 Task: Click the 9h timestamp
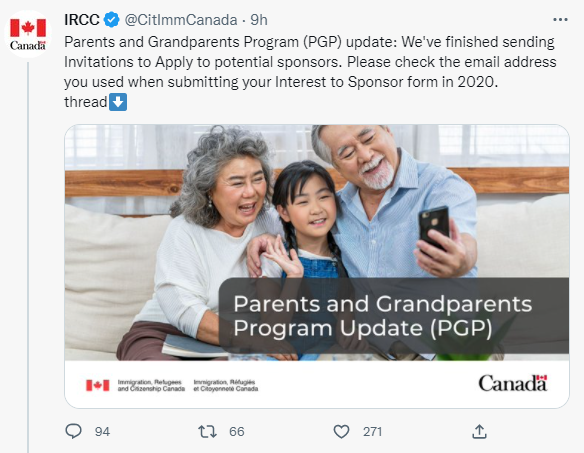coord(259,20)
